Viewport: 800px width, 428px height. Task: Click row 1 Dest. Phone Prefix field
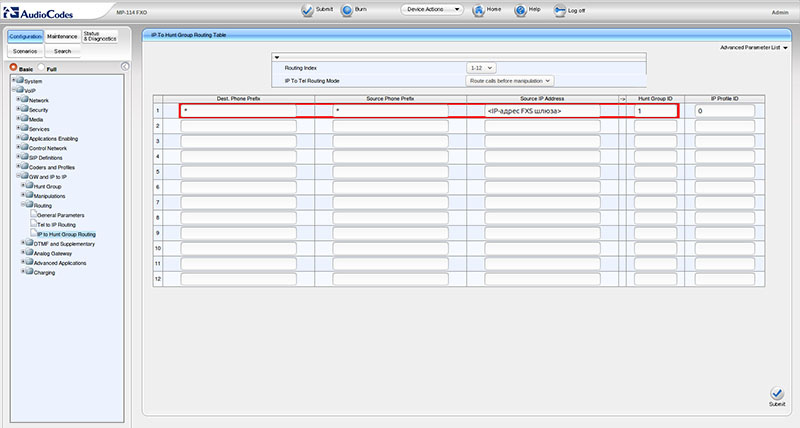[238, 111]
